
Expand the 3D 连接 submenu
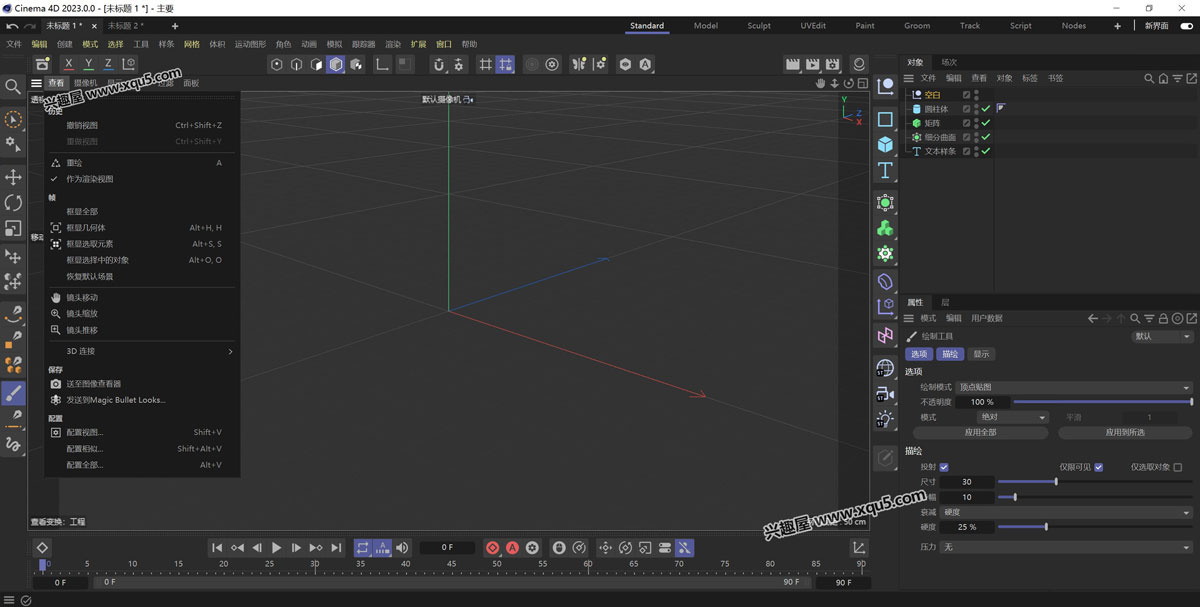coord(140,351)
